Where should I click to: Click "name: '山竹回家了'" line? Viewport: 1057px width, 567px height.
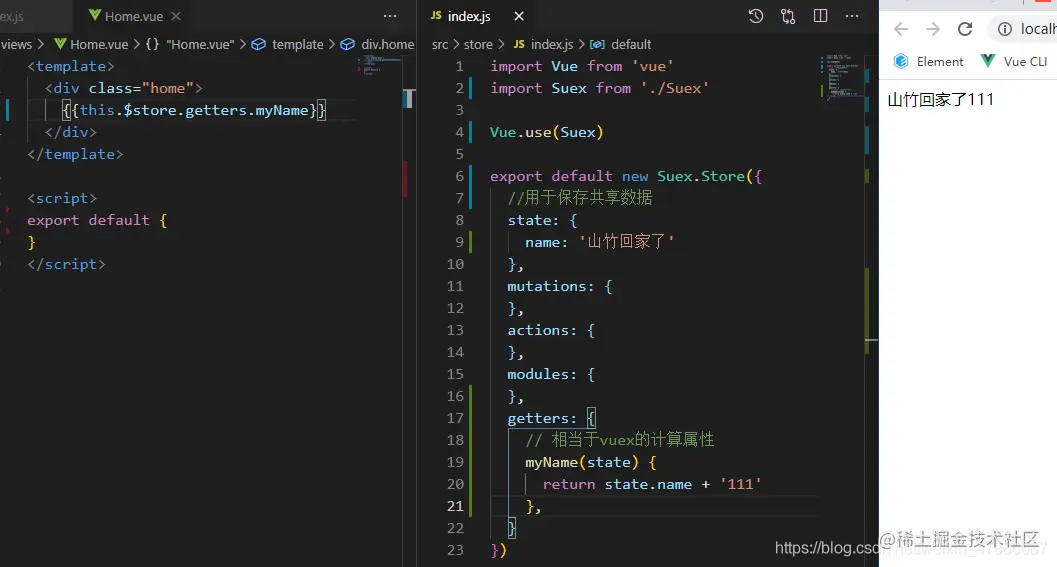click(x=600, y=242)
